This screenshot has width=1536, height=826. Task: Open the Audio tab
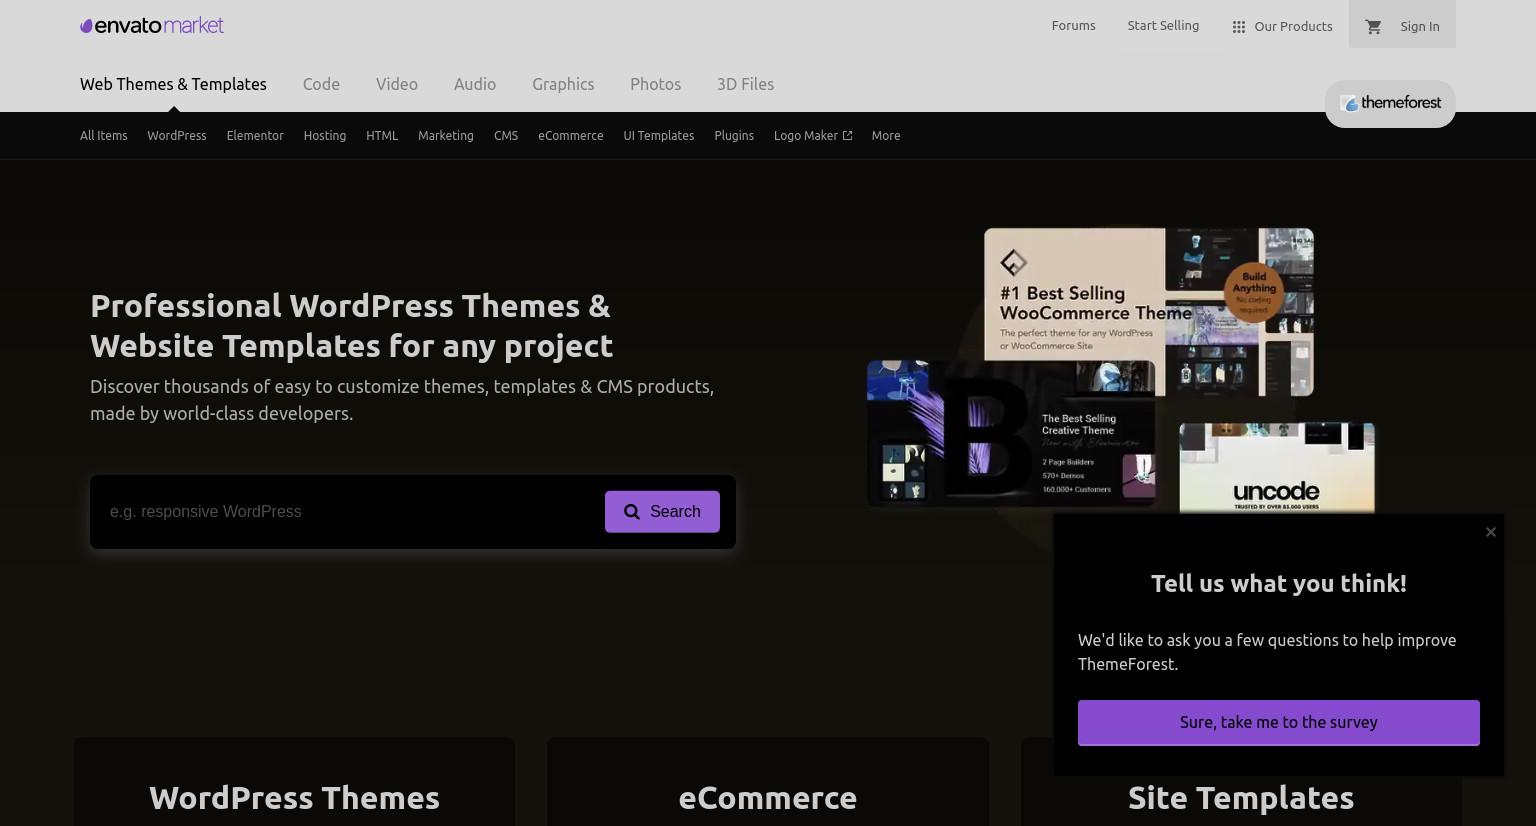click(x=475, y=84)
